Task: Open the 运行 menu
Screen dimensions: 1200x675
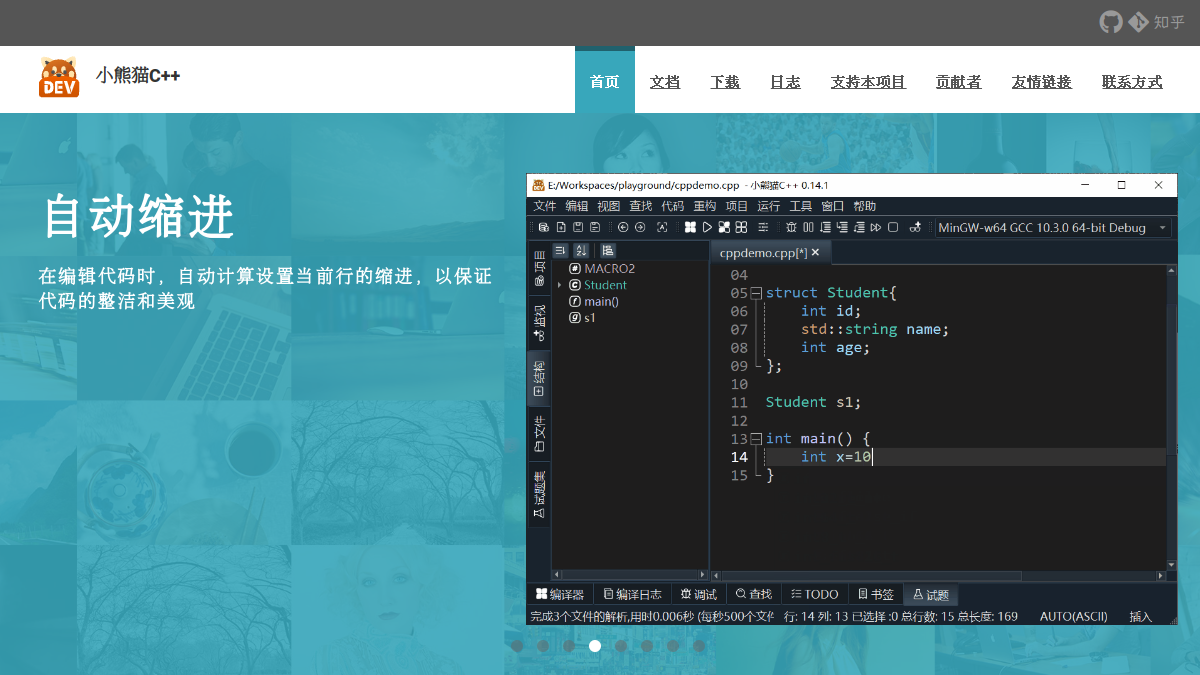Action: tap(769, 206)
